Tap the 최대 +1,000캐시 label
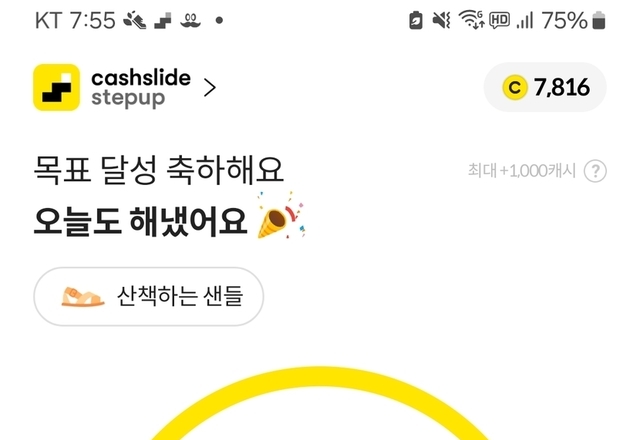This screenshot has width=640, height=440. (522, 171)
